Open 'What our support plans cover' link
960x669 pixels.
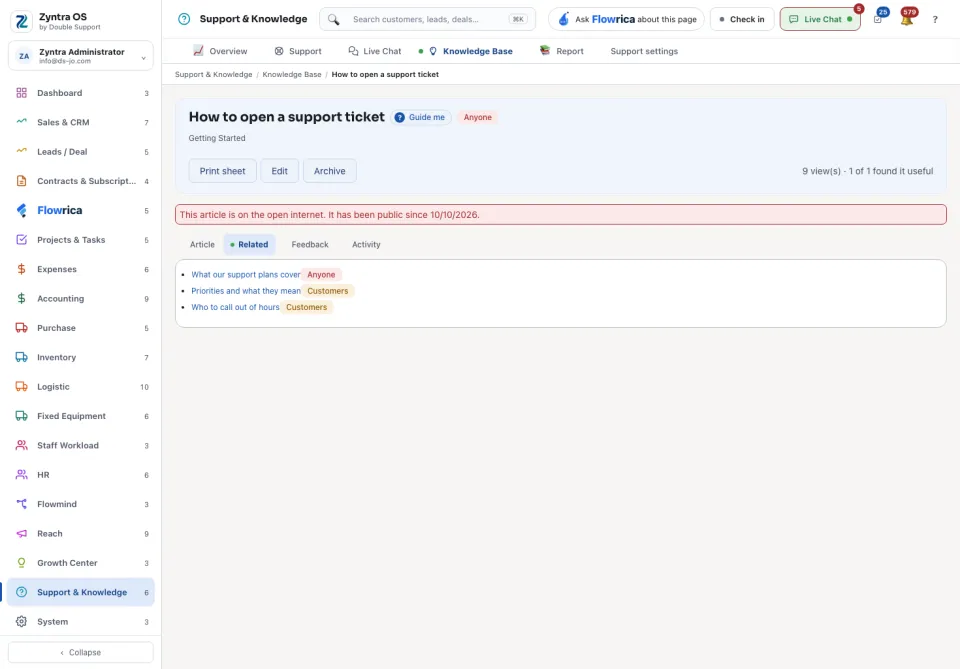tap(246, 275)
